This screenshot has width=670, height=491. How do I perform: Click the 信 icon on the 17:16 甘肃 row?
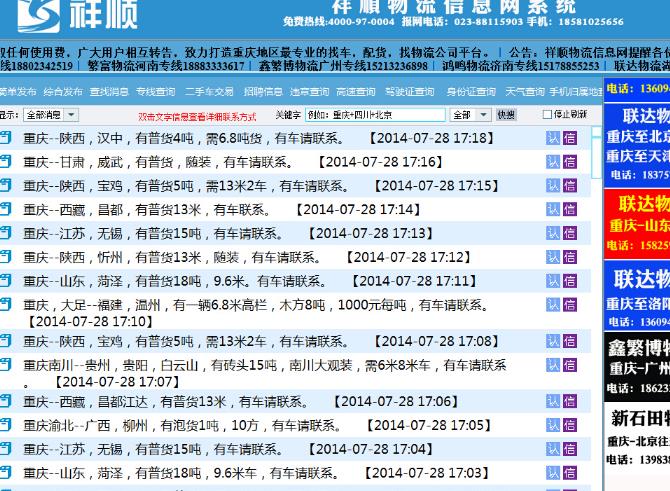(x=570, y=162)
